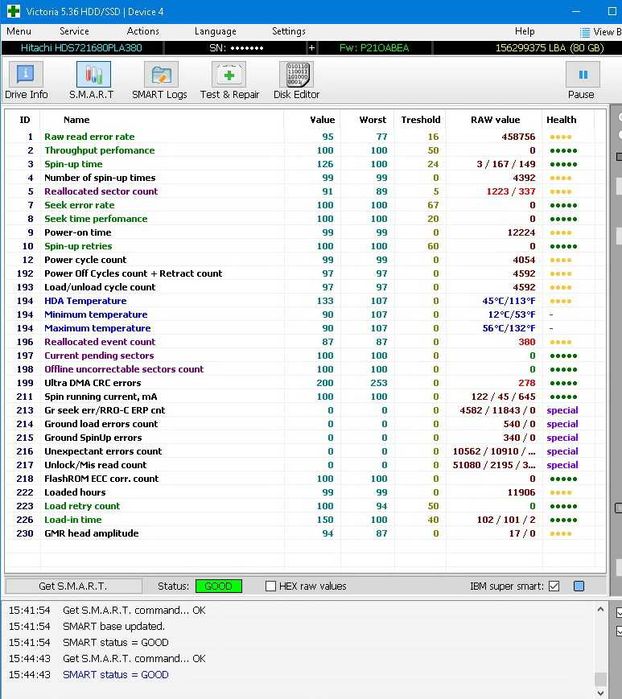Open the Service menu
The width and height of the screenshot is (622, 699).
click(74, 31)
